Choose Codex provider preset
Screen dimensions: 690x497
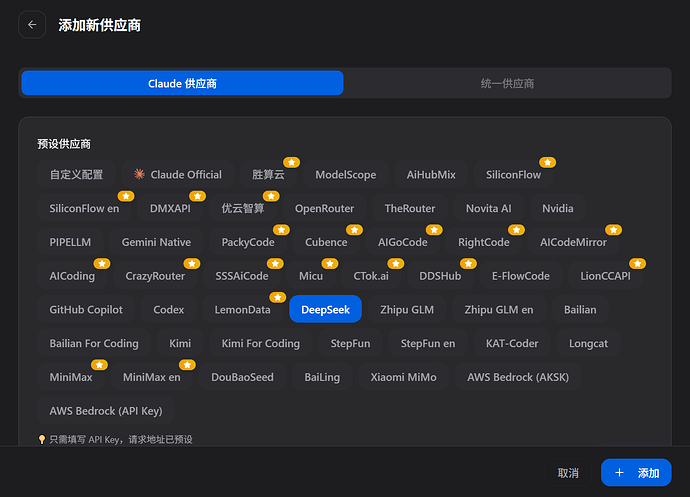(x=169, y=309)
